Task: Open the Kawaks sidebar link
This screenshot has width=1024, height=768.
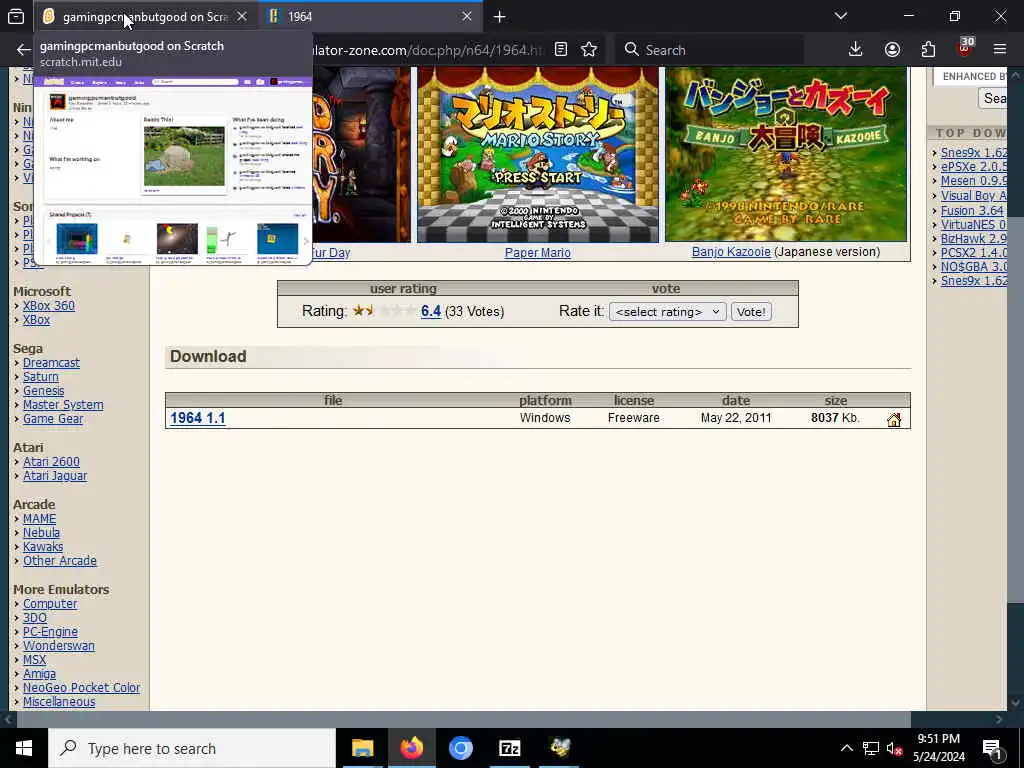Action: point(43,547)
